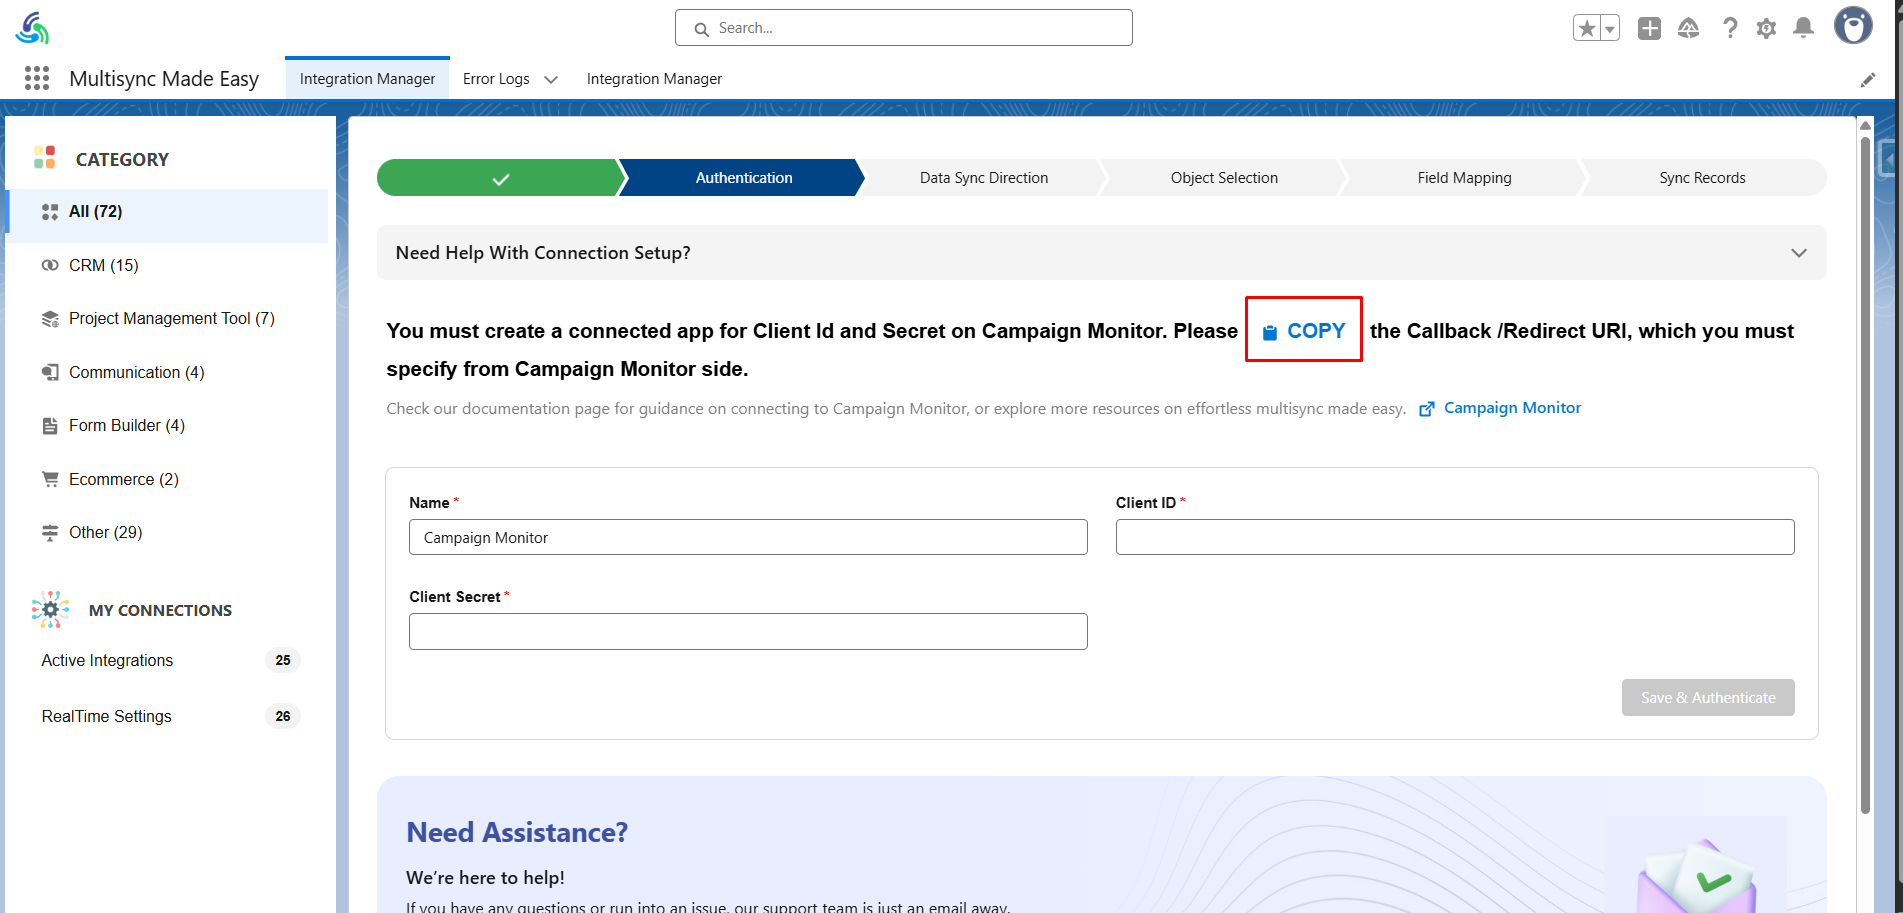Click the Client ID input field
The height and width of the screenshot is (913, 1903).
(x=1454, y=537)
